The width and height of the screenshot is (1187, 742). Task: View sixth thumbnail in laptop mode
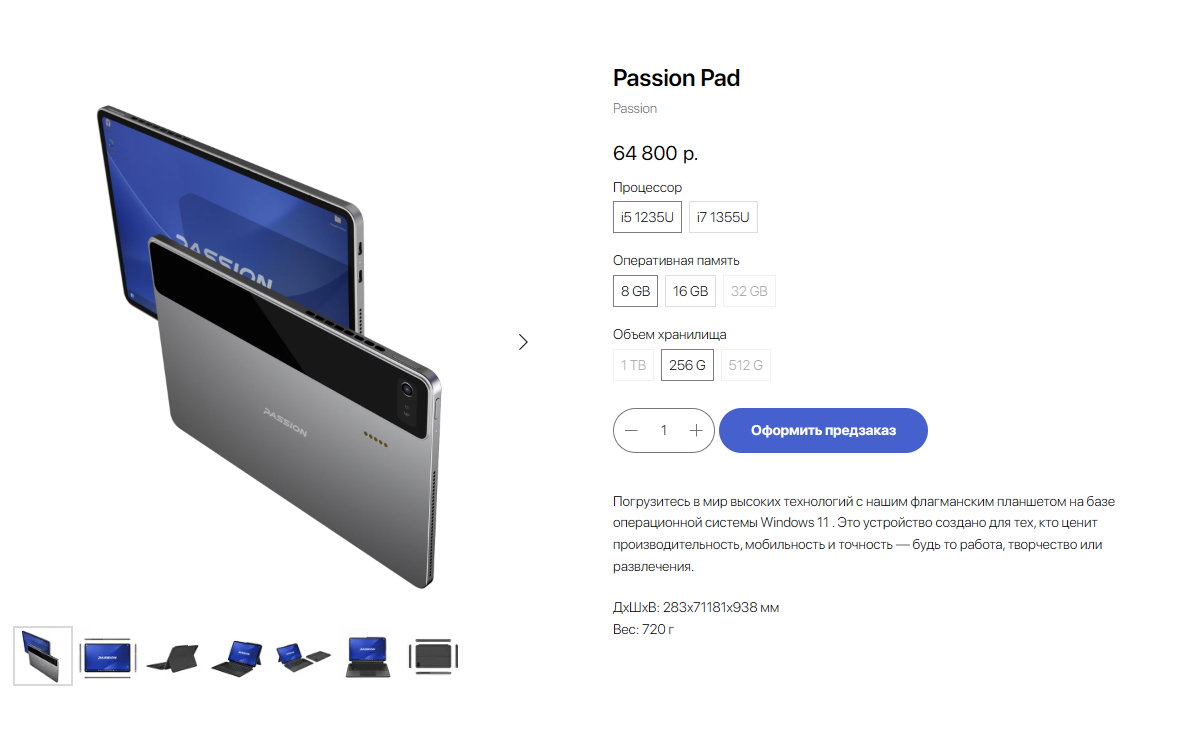point(368,656)
